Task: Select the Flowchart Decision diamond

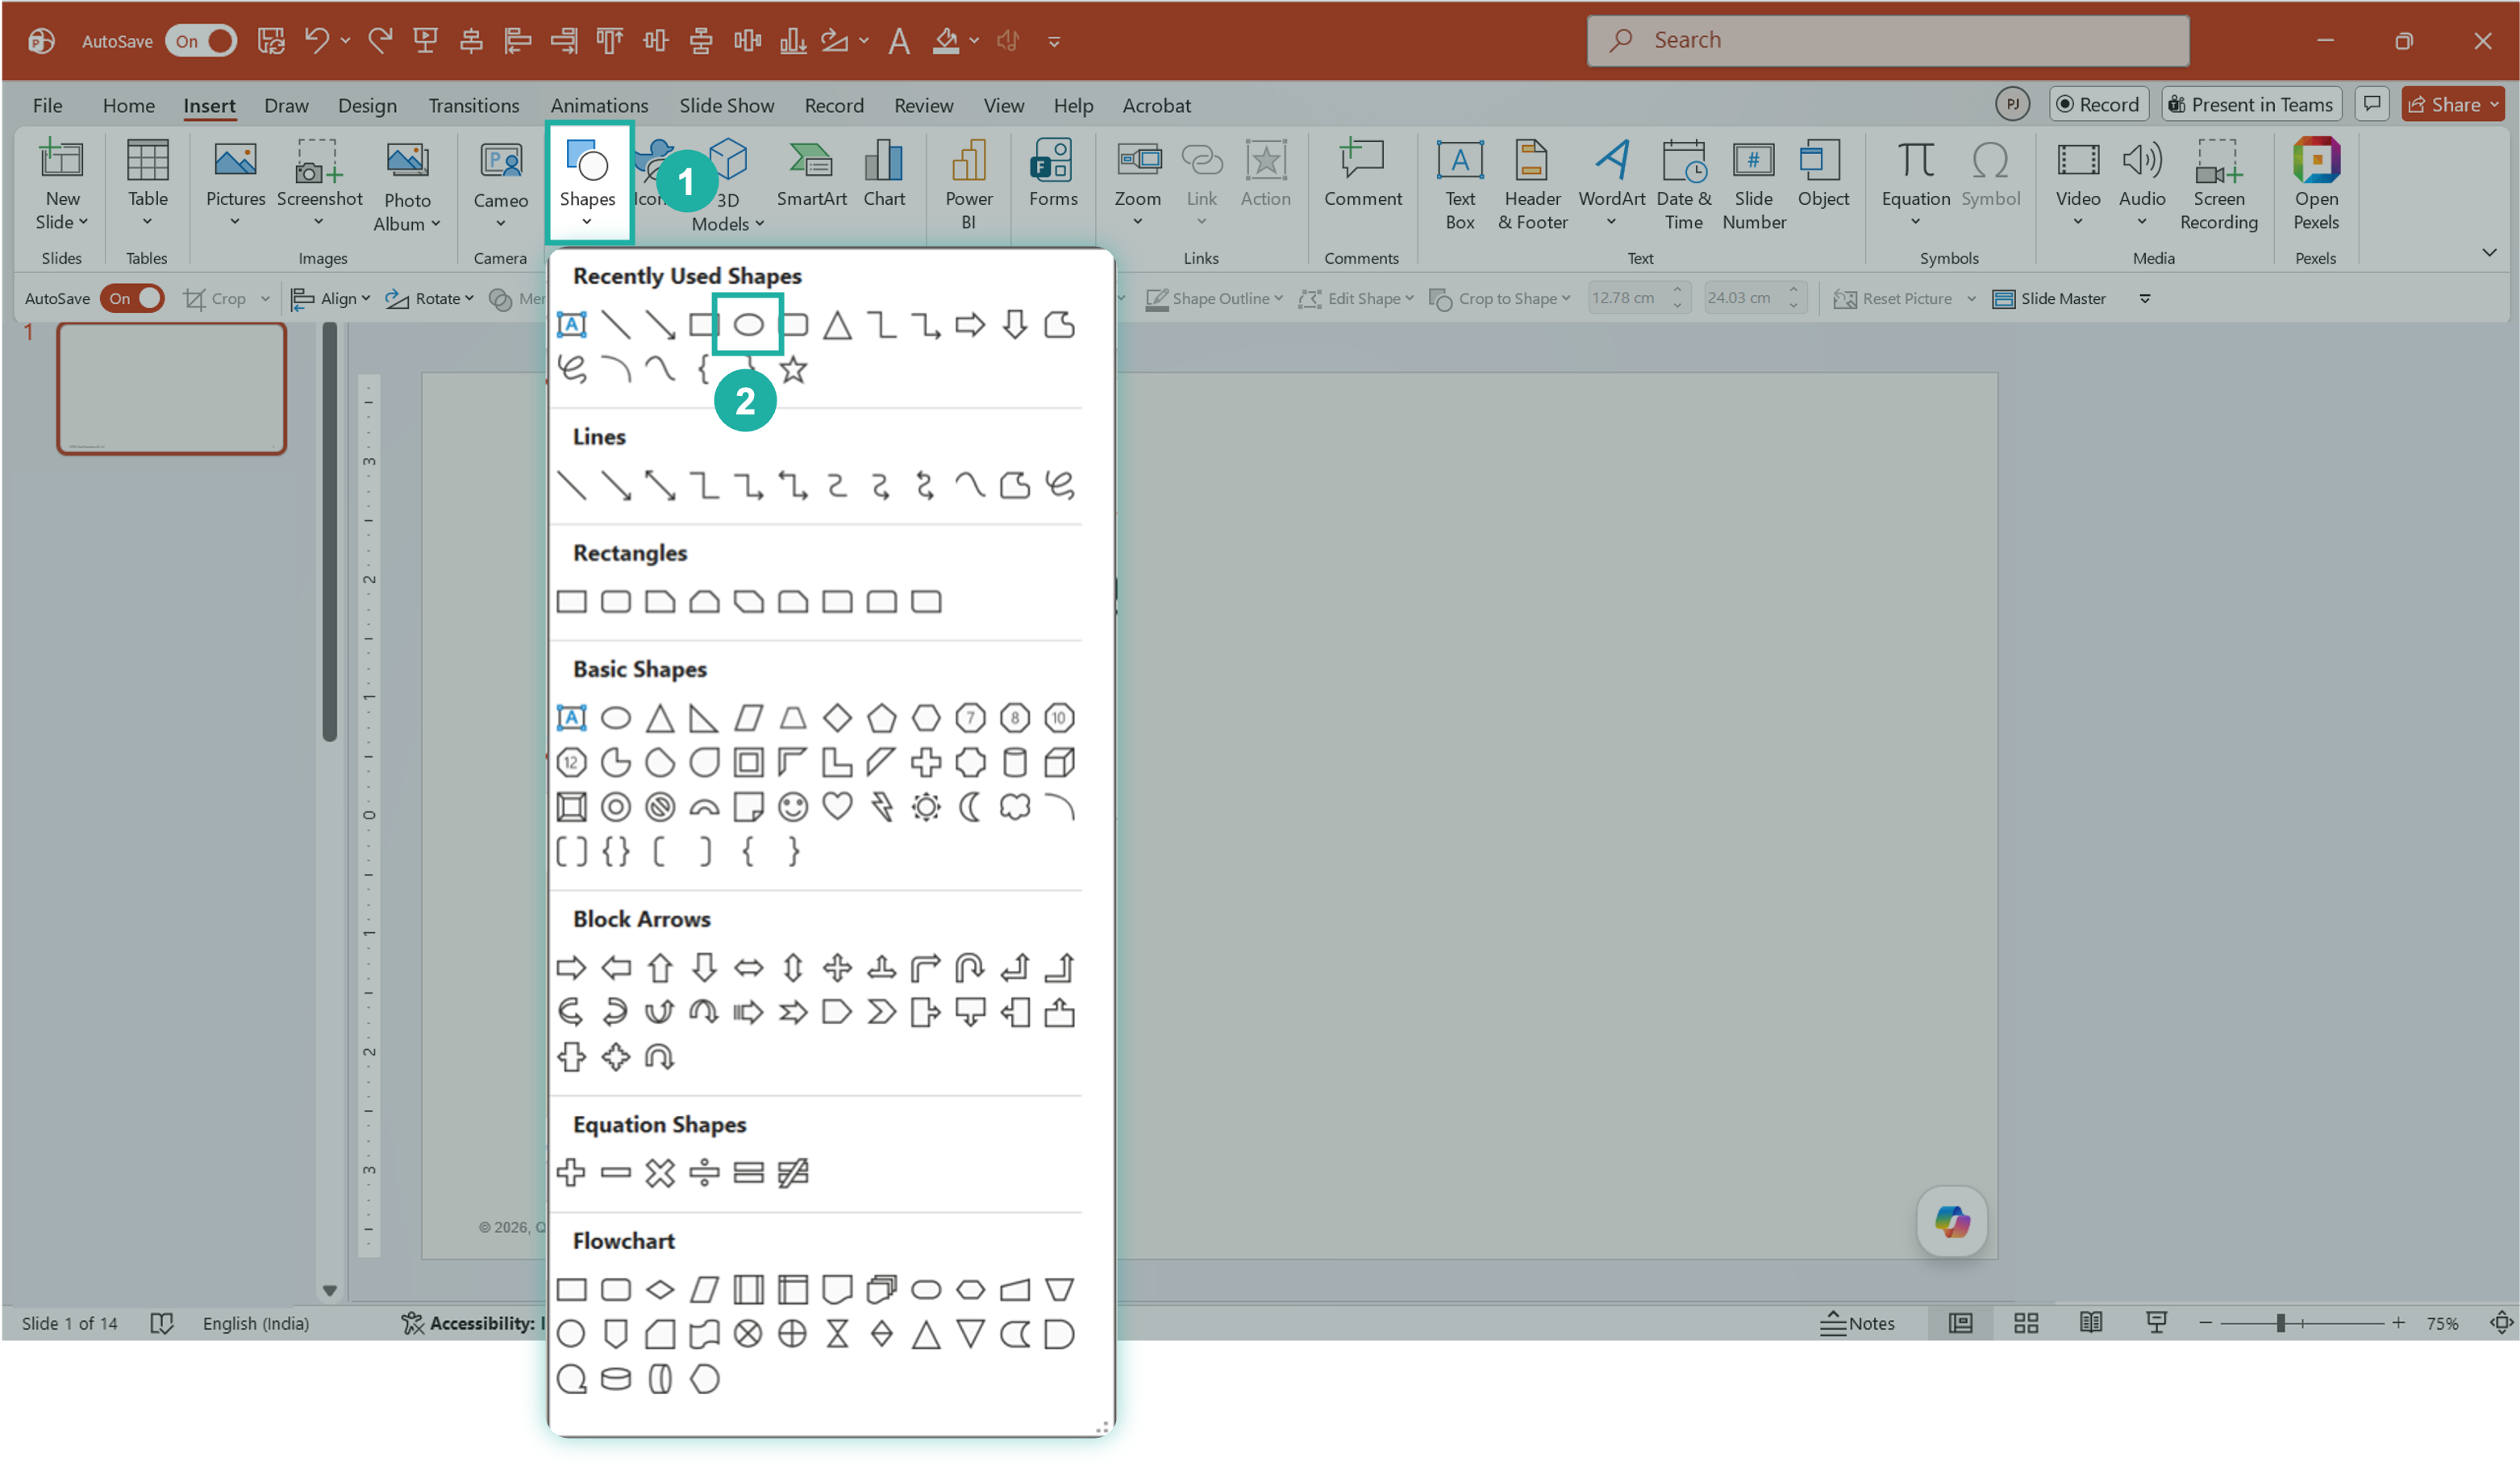Action: point(660,1289)
